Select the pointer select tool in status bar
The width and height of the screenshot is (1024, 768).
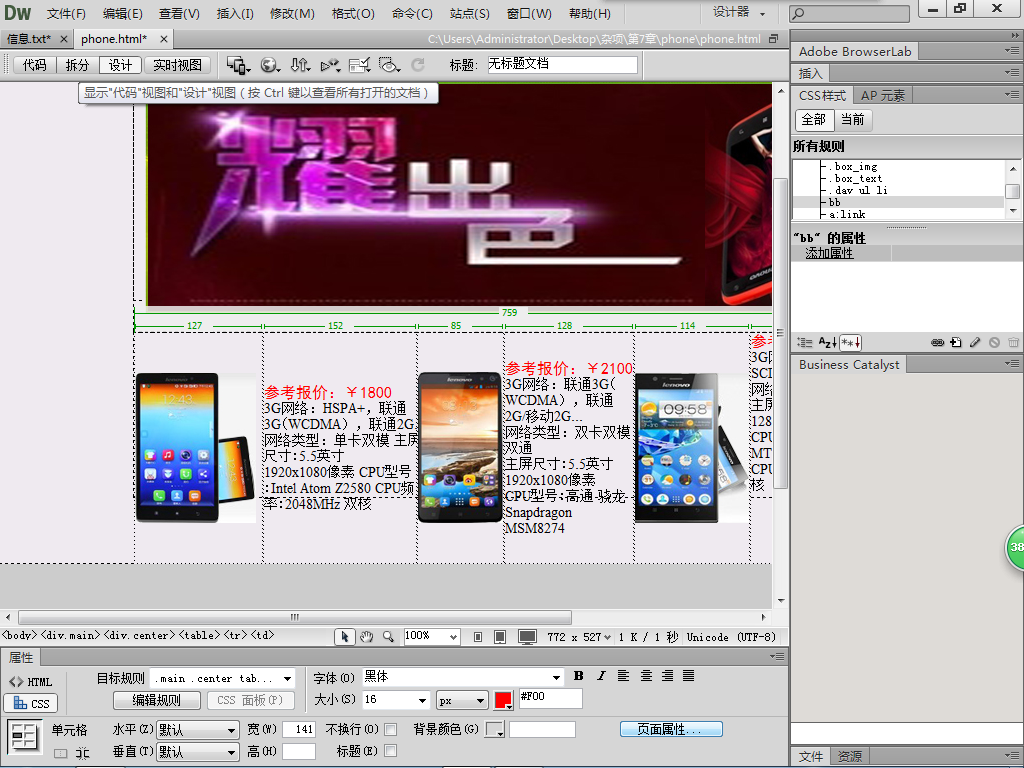tap(344, 637)
